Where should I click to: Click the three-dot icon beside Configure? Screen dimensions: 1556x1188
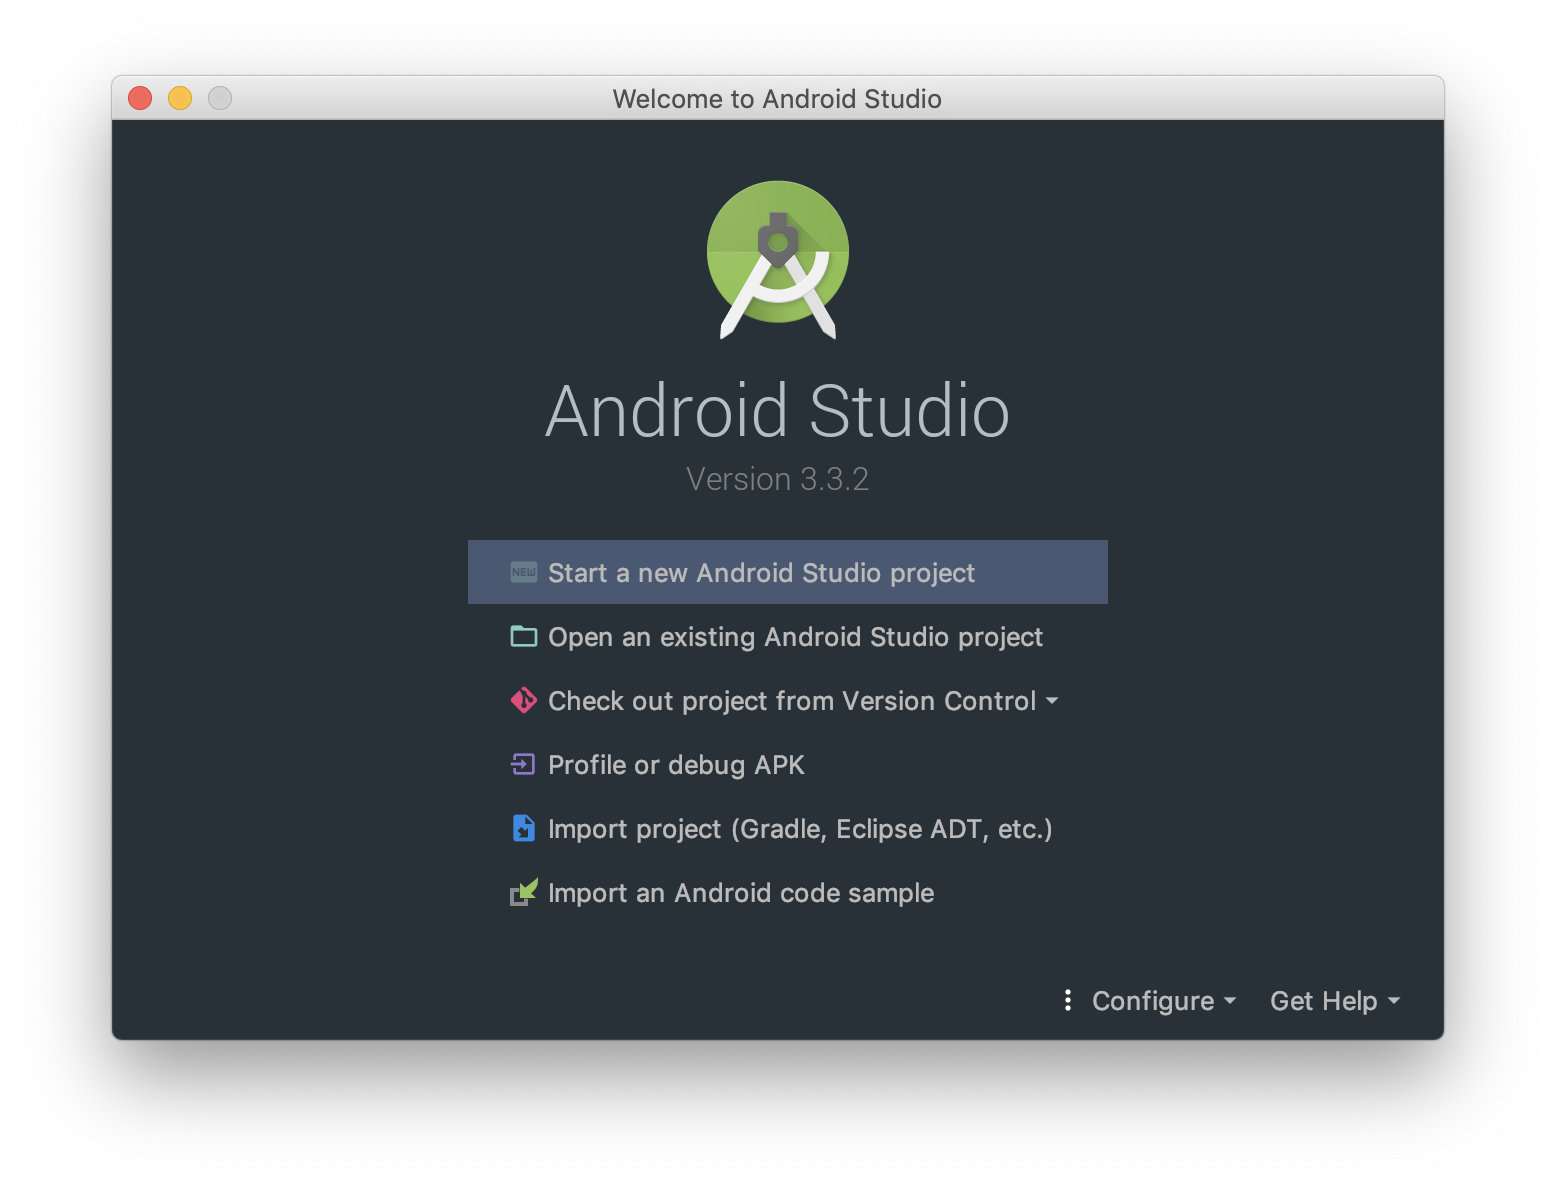[x=1068, y=1000]
